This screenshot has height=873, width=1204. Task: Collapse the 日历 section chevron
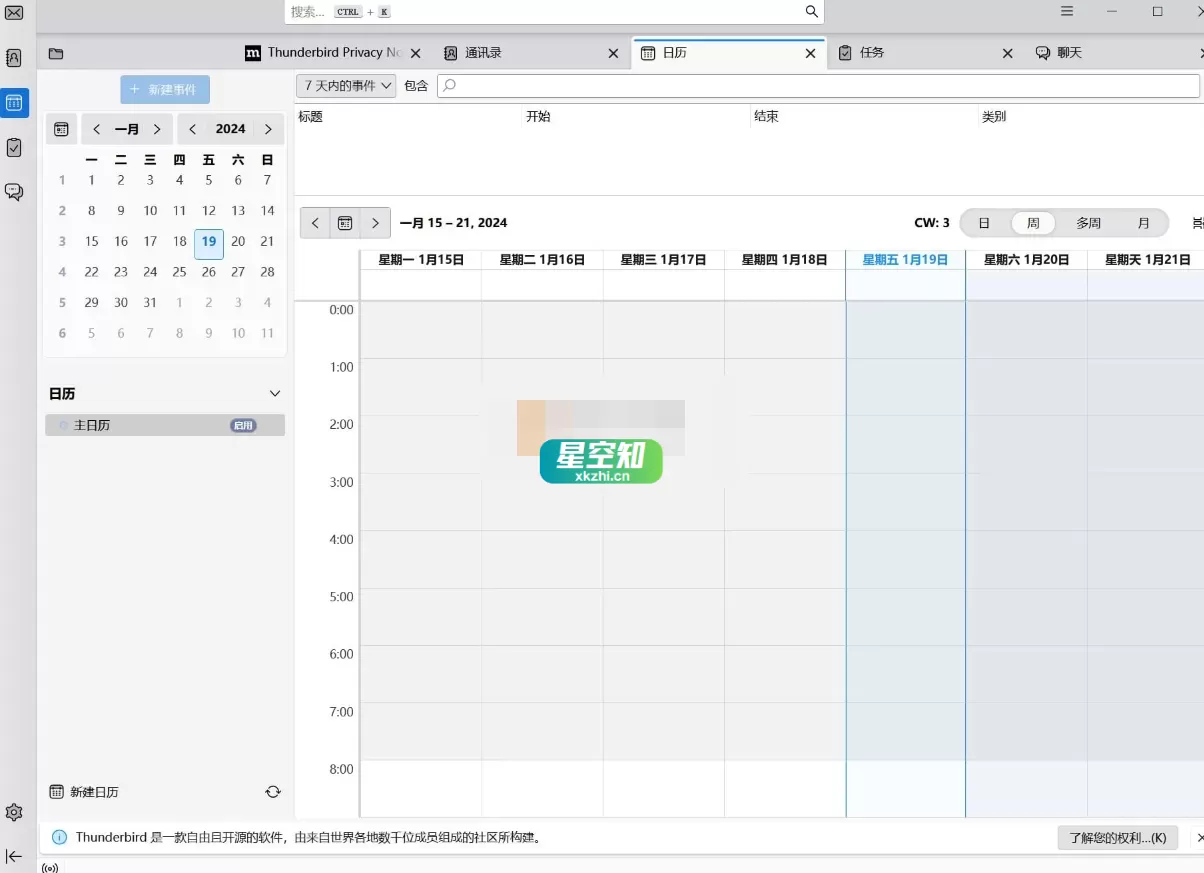point(275,393)
